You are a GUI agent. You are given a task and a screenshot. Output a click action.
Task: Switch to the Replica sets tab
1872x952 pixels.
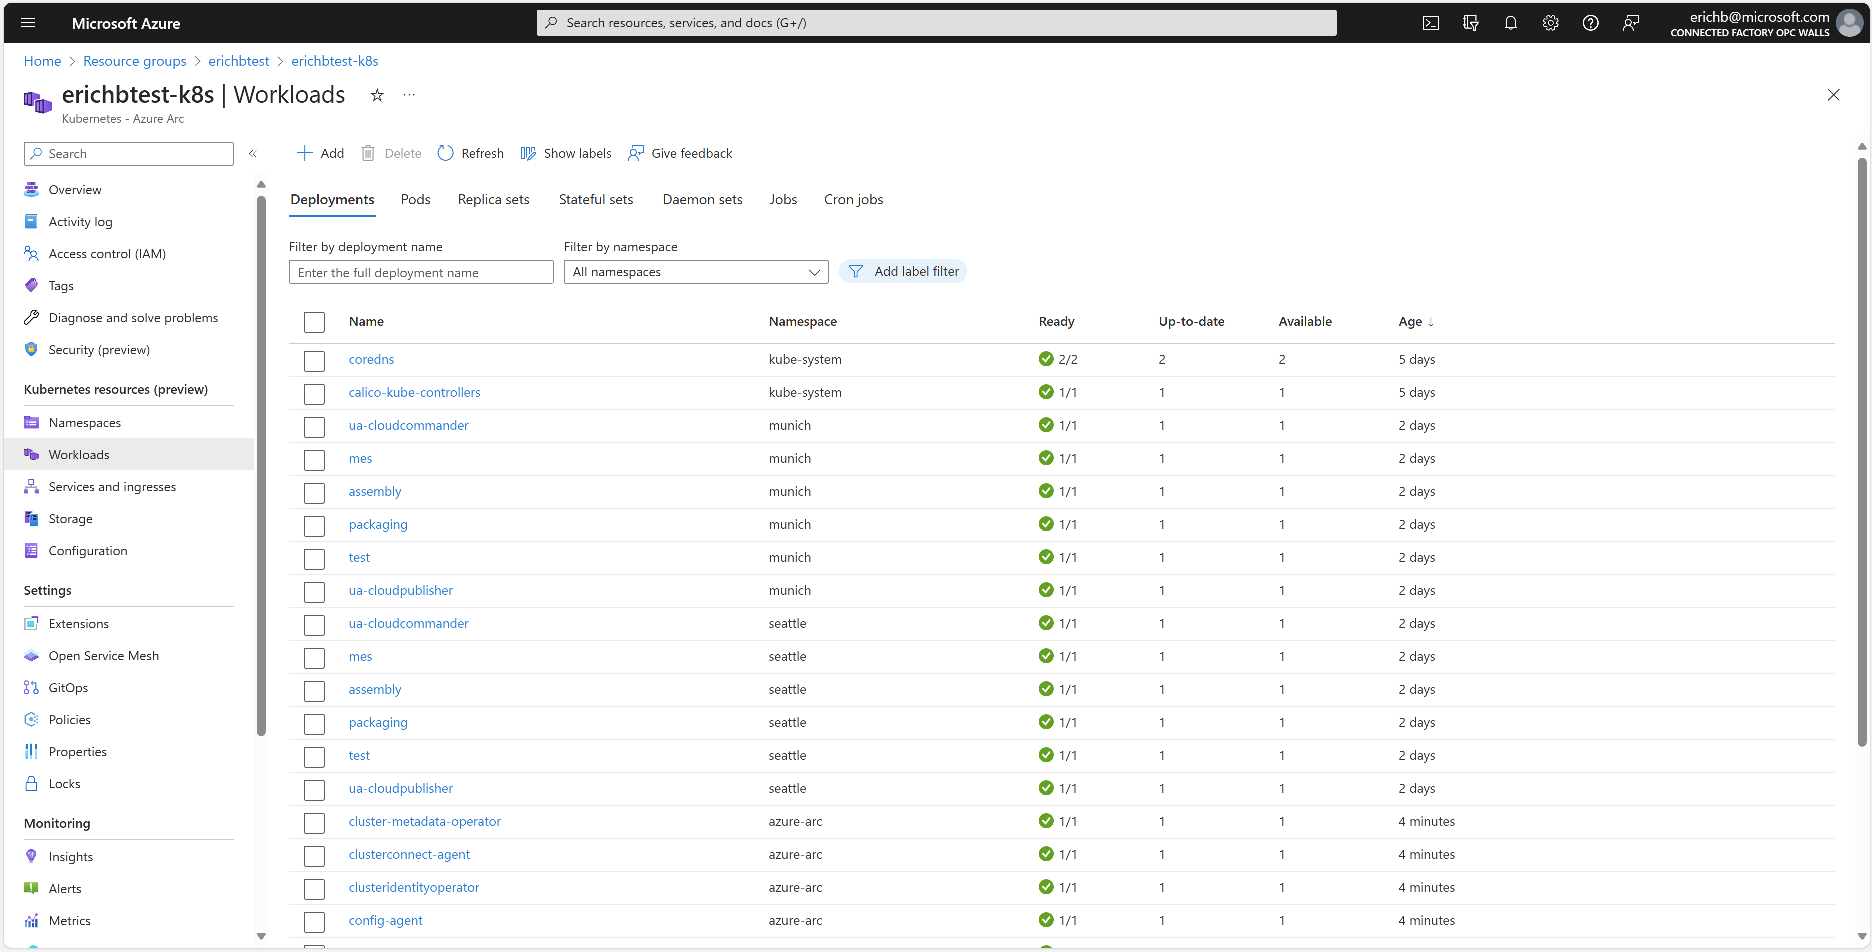point(494,200)
